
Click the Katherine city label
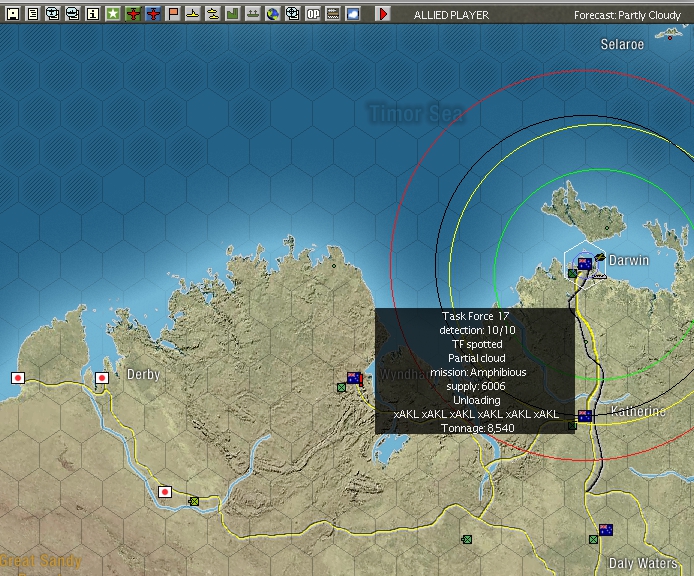point(638,411)
